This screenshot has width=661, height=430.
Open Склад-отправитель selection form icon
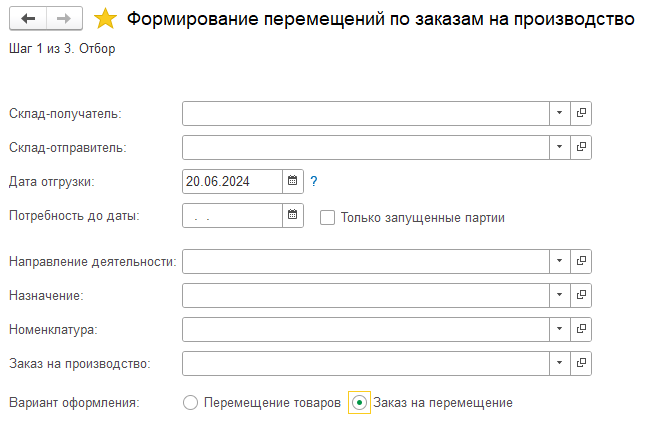coord(581,147)
